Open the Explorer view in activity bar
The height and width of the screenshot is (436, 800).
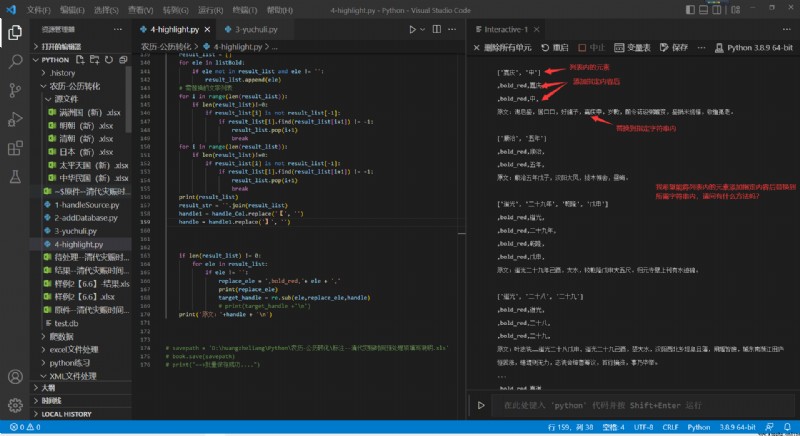(x=15, y=33)
